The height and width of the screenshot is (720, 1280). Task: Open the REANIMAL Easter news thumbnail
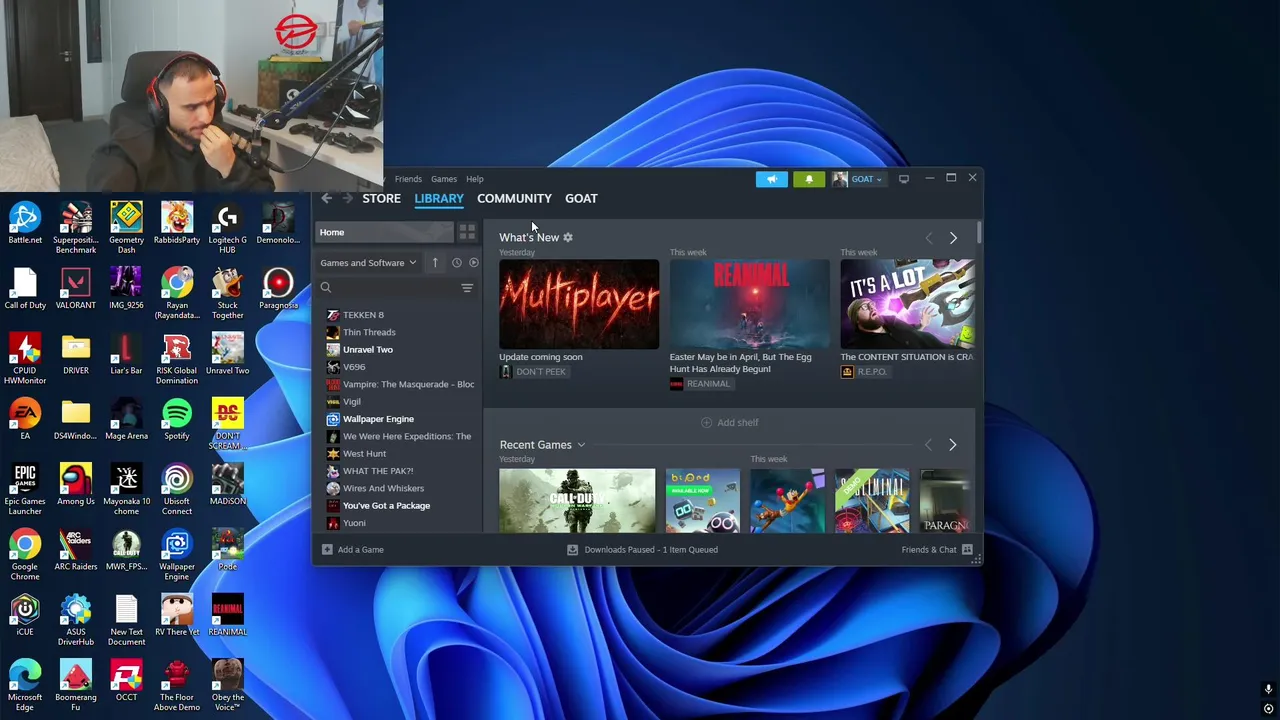click(x=749, y=304)
